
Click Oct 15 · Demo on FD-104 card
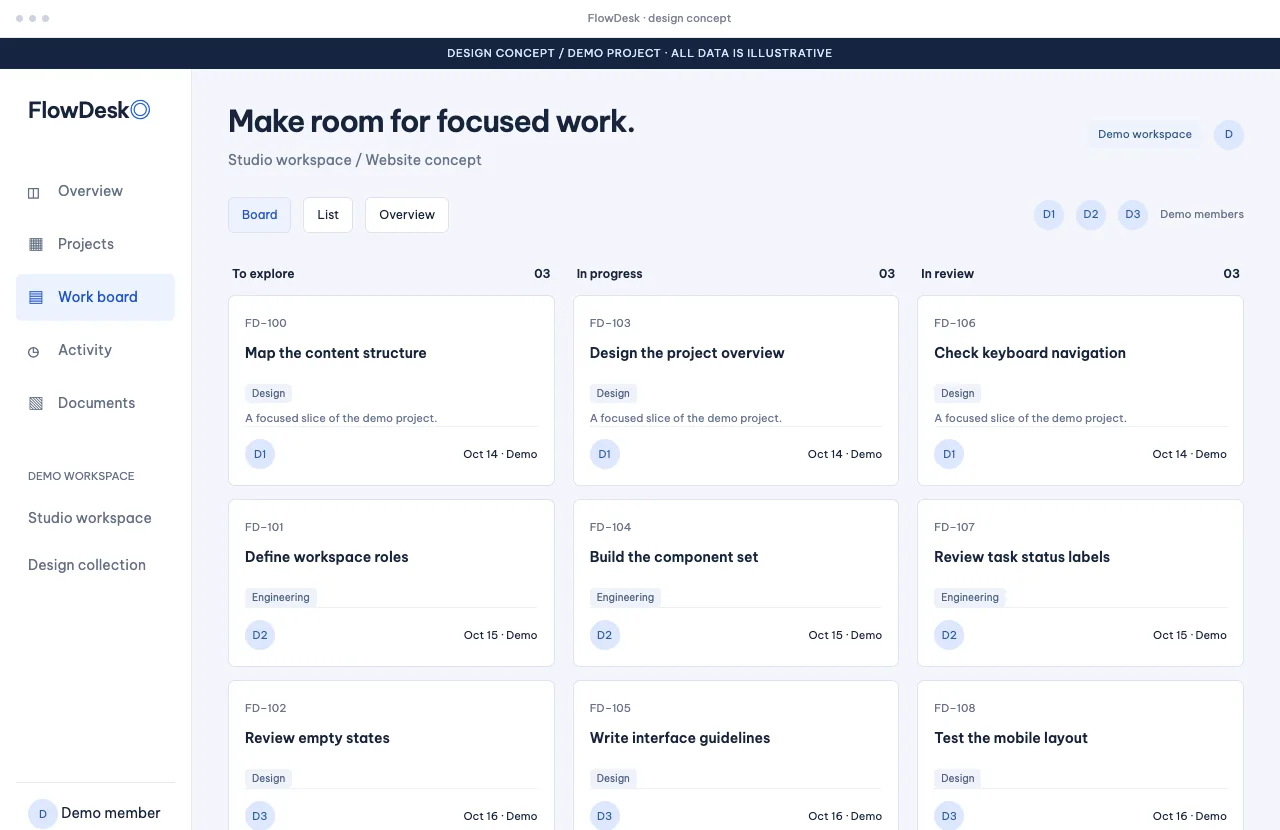click(x=845, y=635)
